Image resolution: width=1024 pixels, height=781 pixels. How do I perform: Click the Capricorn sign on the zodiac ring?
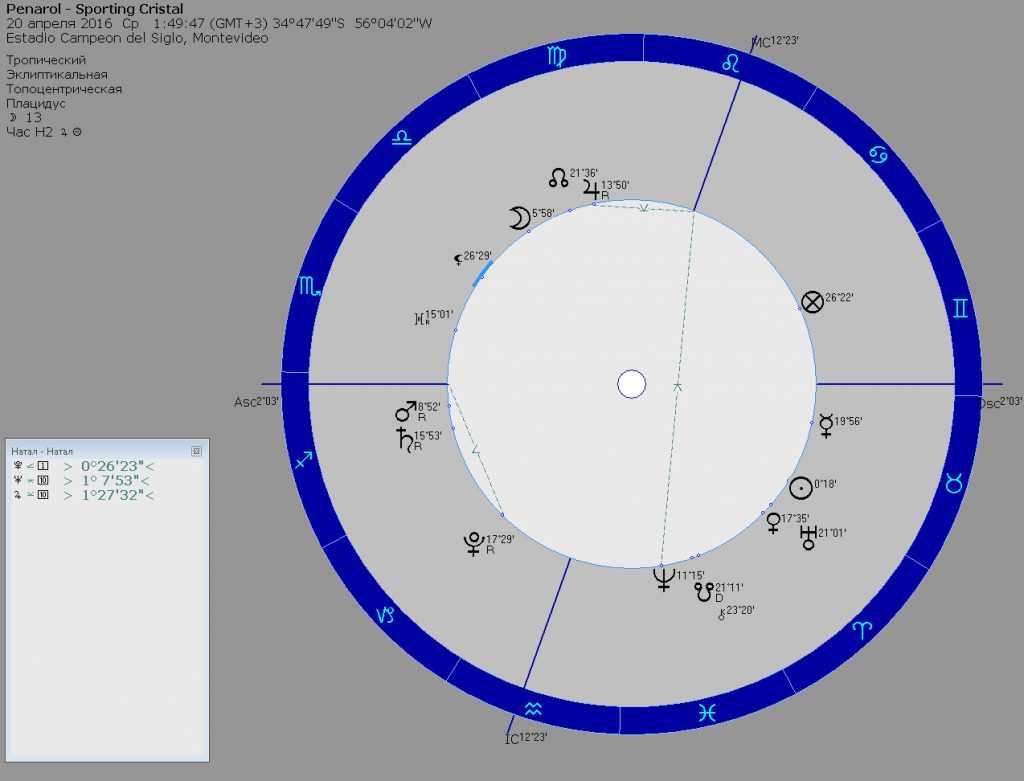(x=386, y=614)
